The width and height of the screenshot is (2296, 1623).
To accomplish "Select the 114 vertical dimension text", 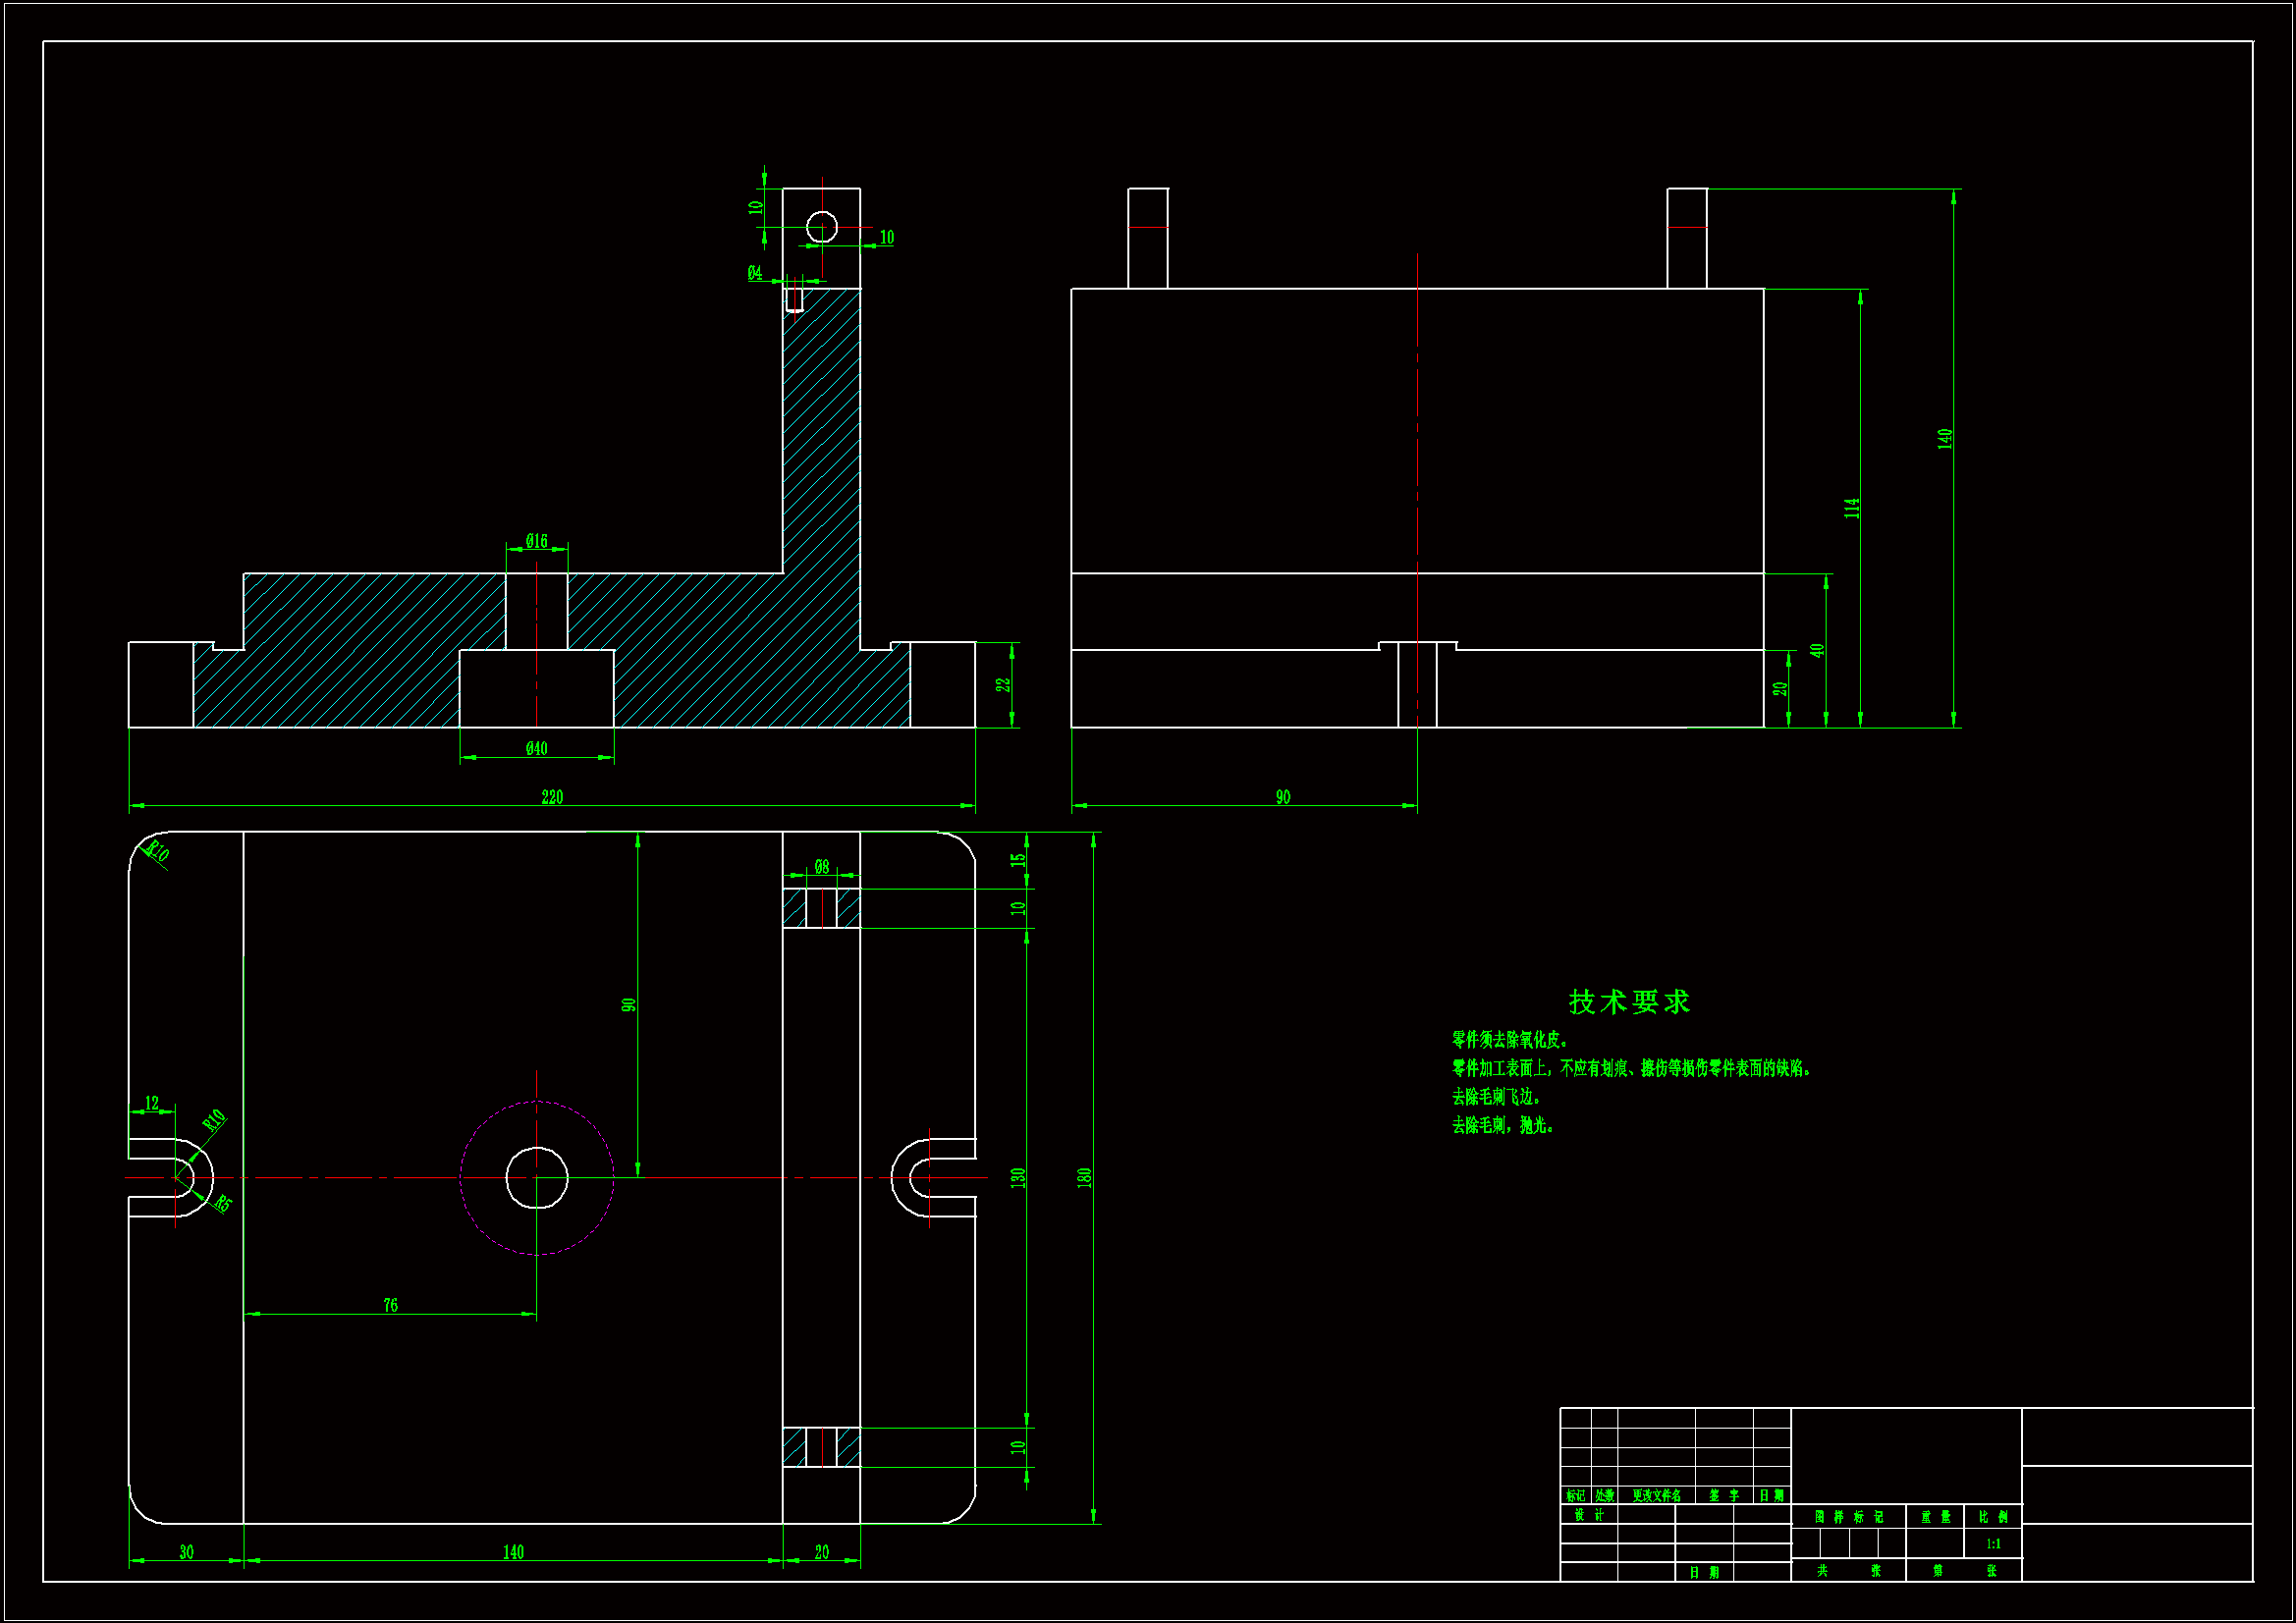I will pyautogui.click(x=1852, y=508).
